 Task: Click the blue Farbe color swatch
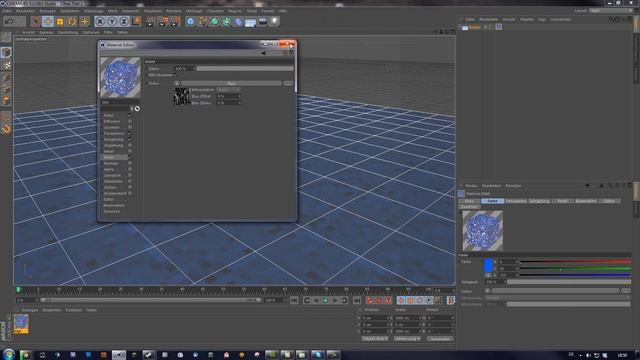click(488, 265)
